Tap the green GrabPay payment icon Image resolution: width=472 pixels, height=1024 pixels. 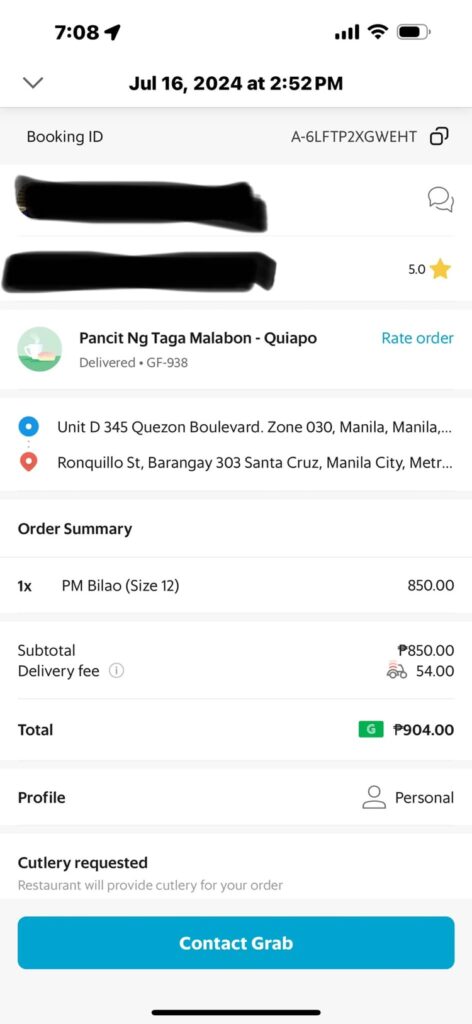click(x=371, y=729)
